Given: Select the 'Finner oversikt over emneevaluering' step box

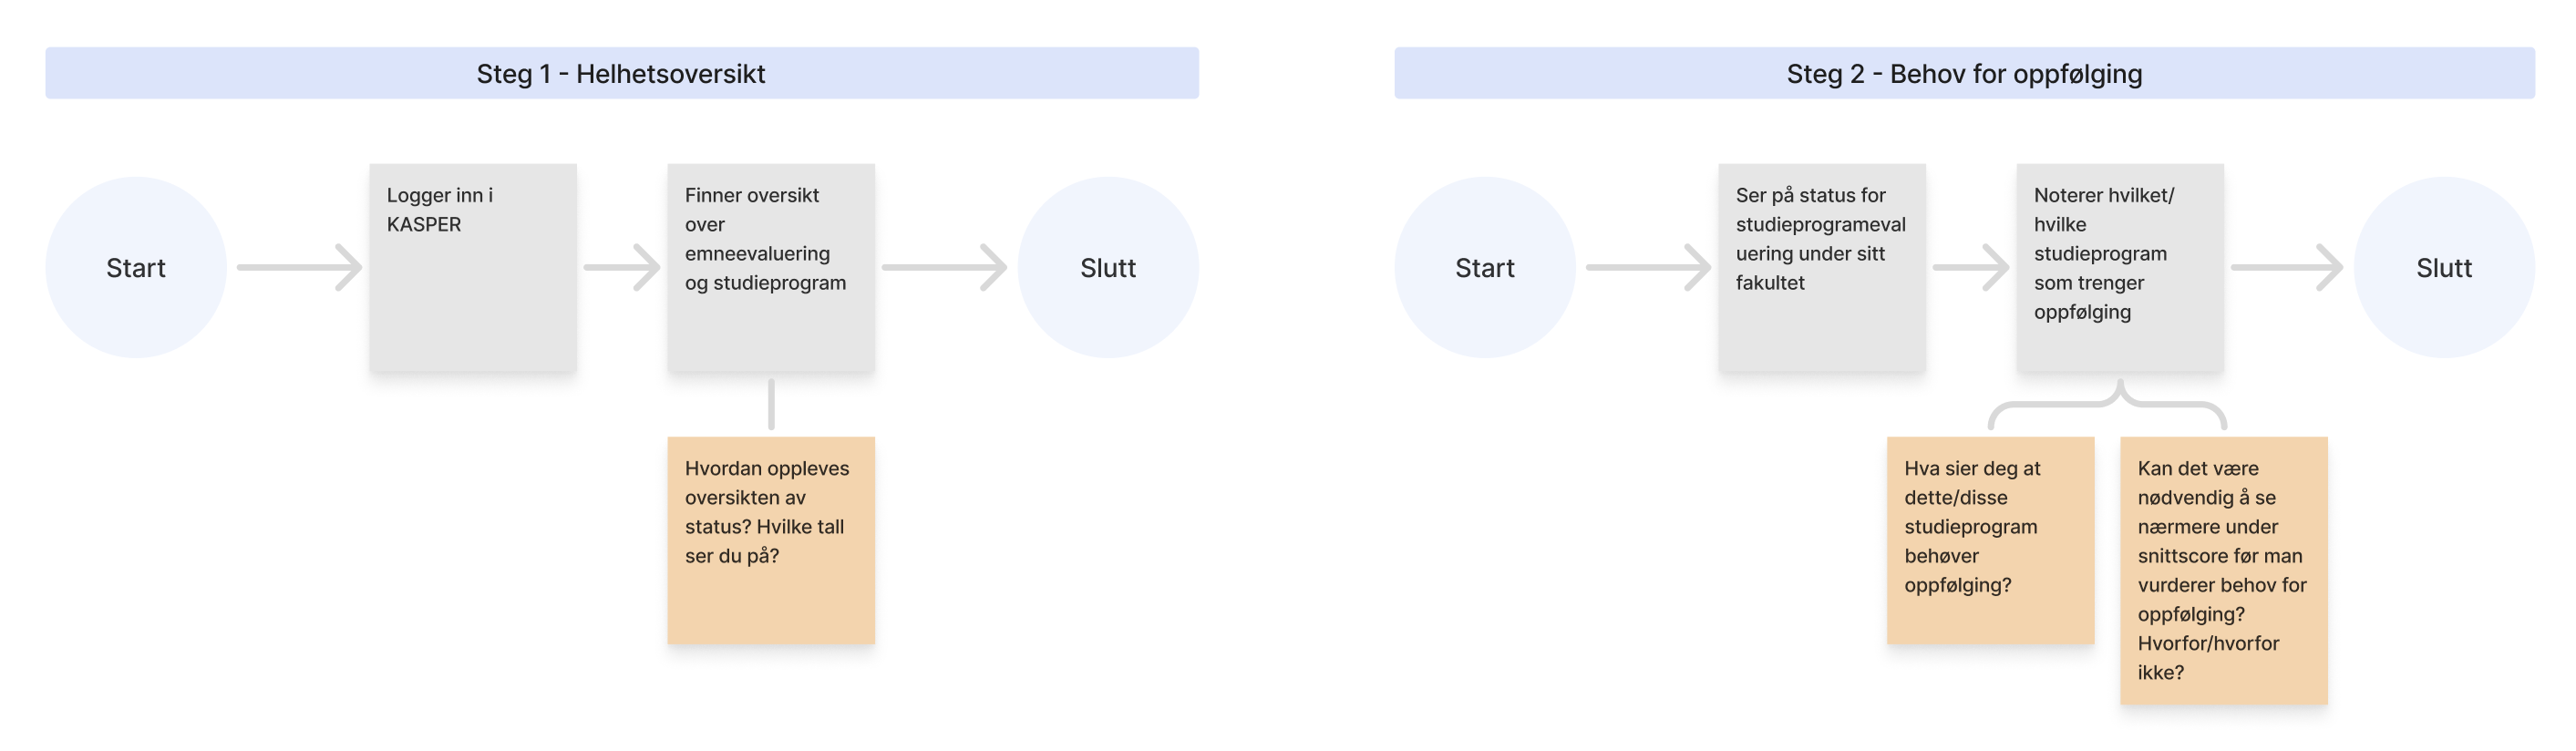Looking at the screenshot, I should coord(771,268).
